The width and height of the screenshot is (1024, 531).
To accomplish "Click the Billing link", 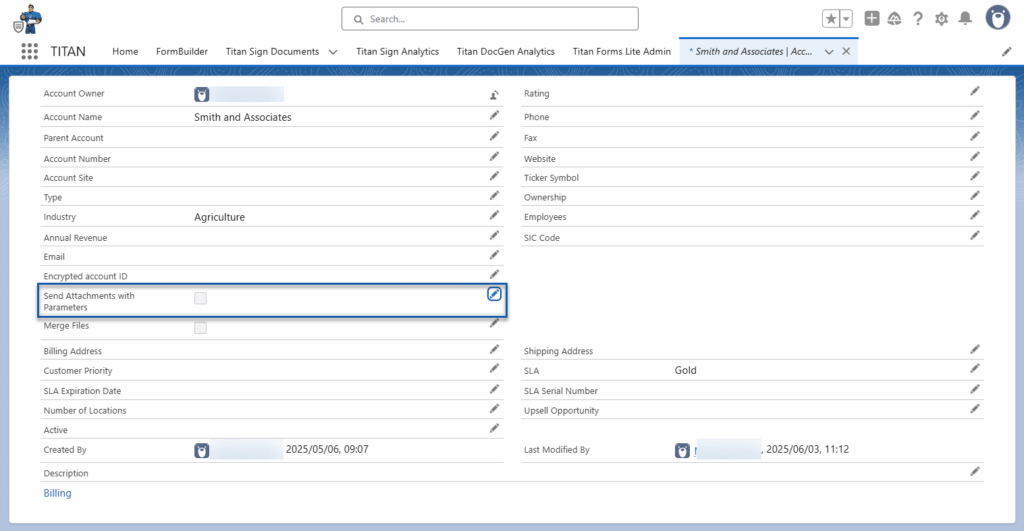I will point(57,493).
